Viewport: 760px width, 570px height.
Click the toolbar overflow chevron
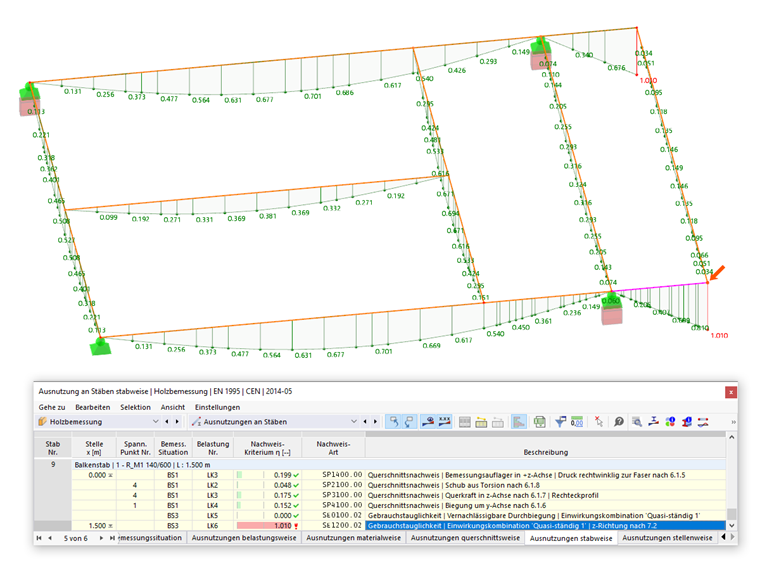pos(733,422)
